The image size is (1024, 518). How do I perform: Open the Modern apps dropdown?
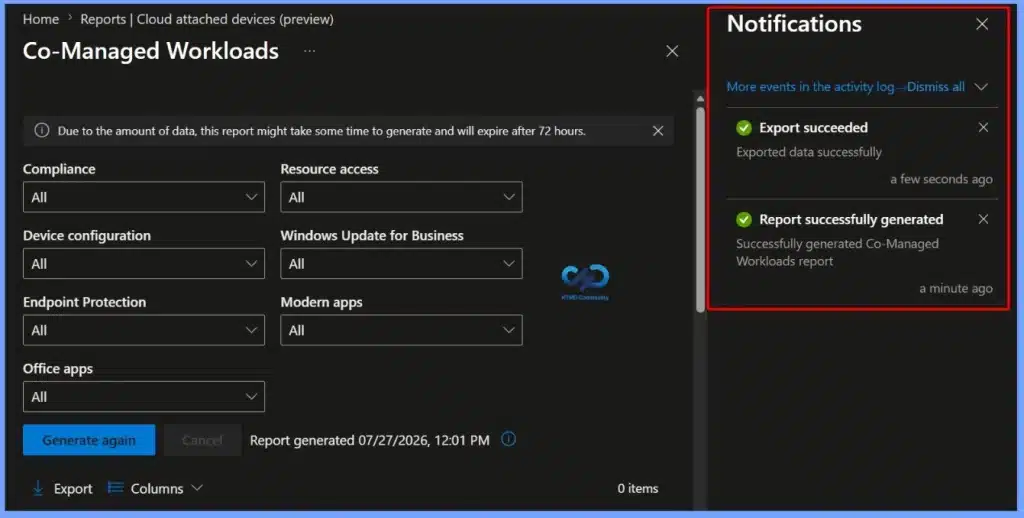[401, 331]
